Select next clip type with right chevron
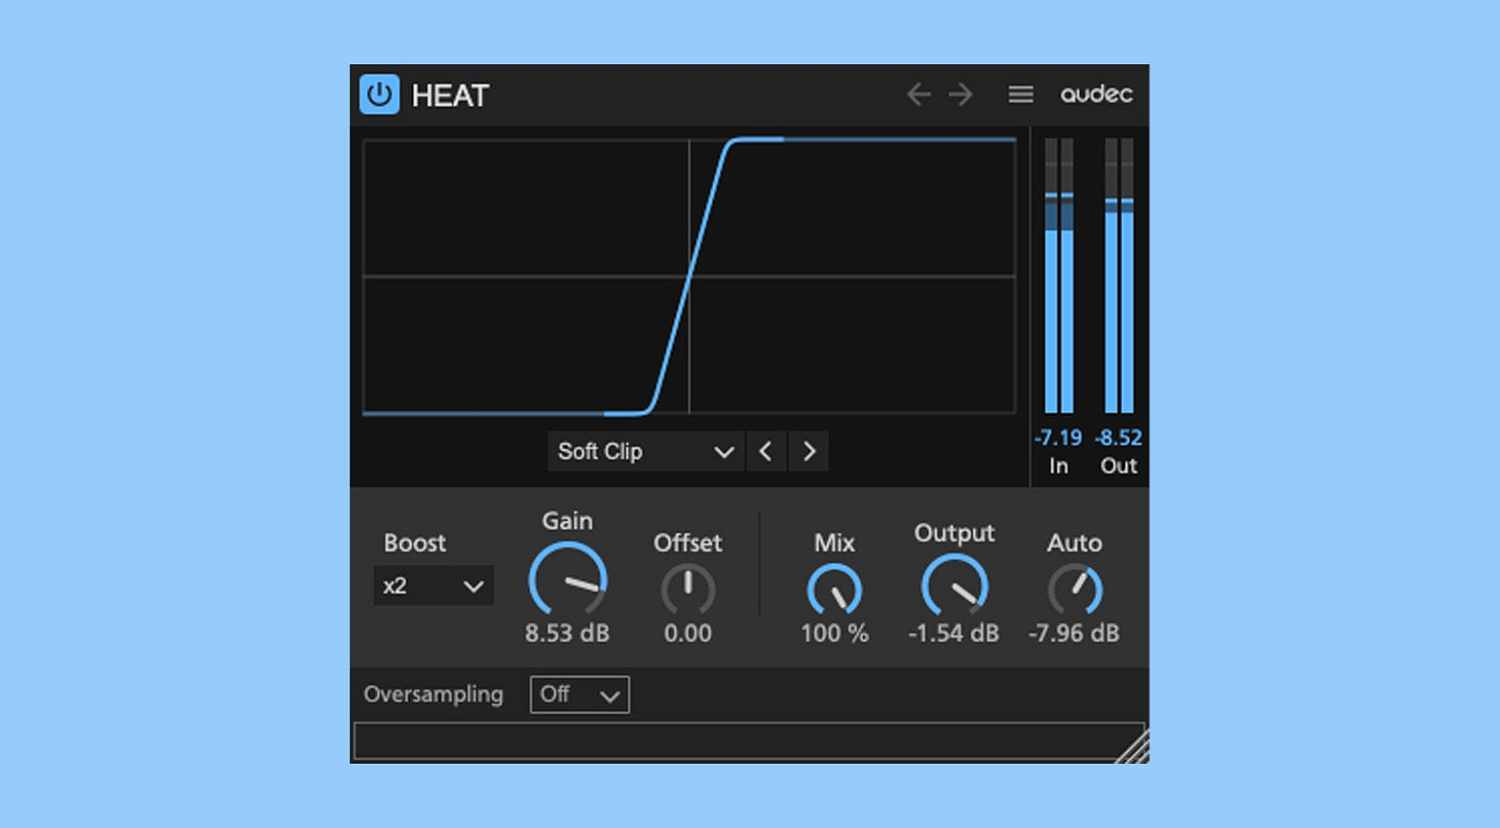Screen dimensions: 1500x828 [809, 452]
